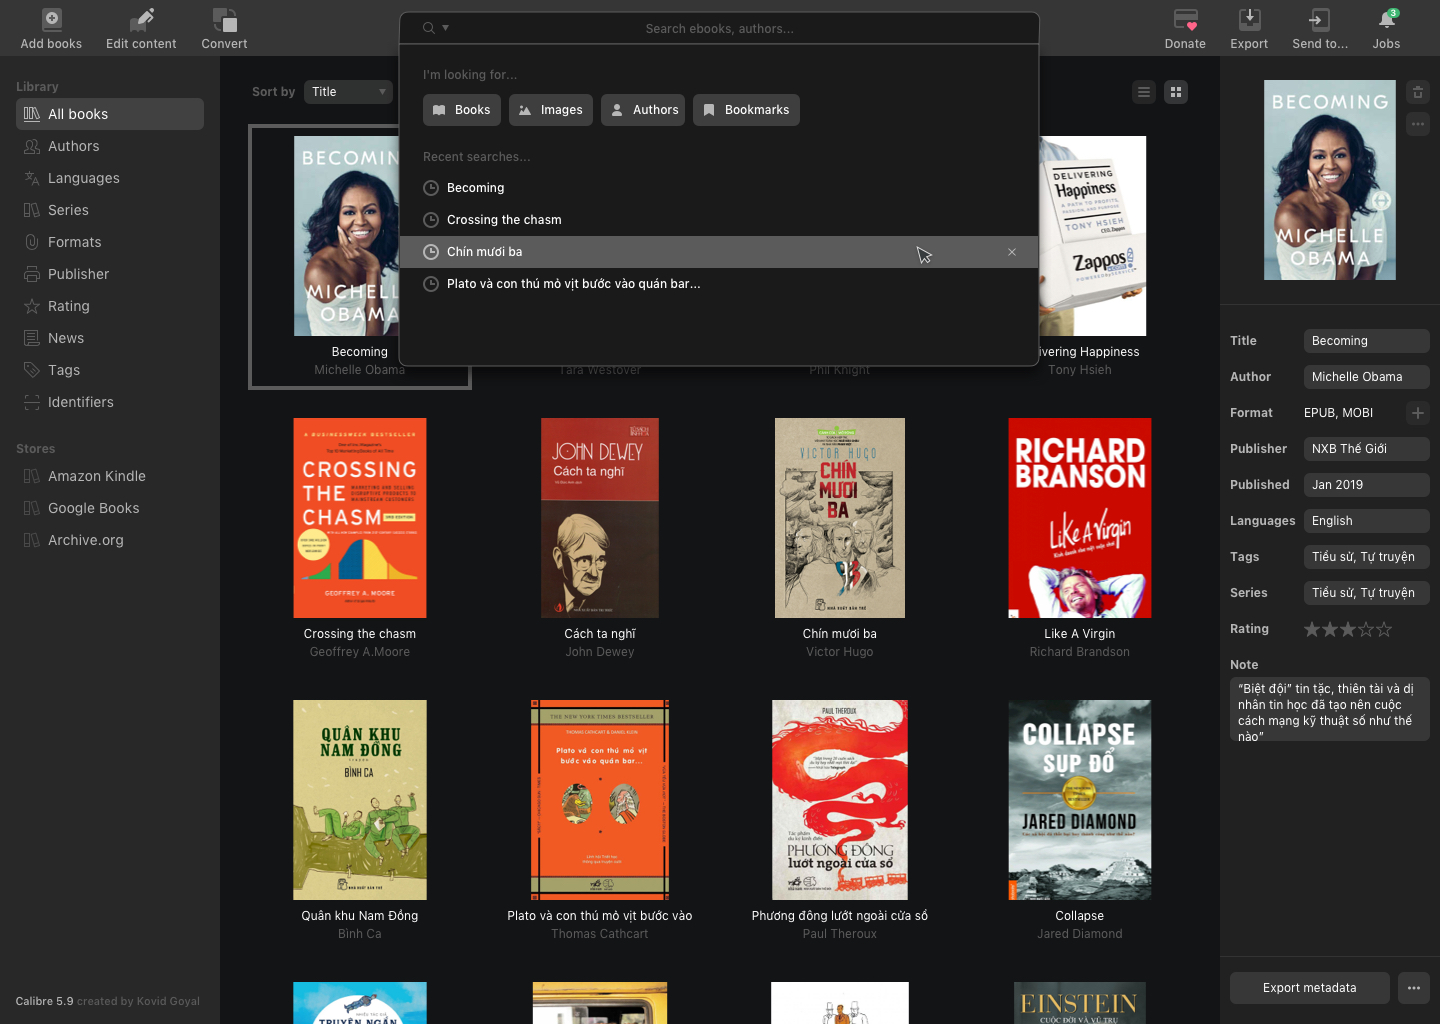Screen dimensions: 1440x1024
Task: Click the Add books toolbar icon
Action: point(51,29)
